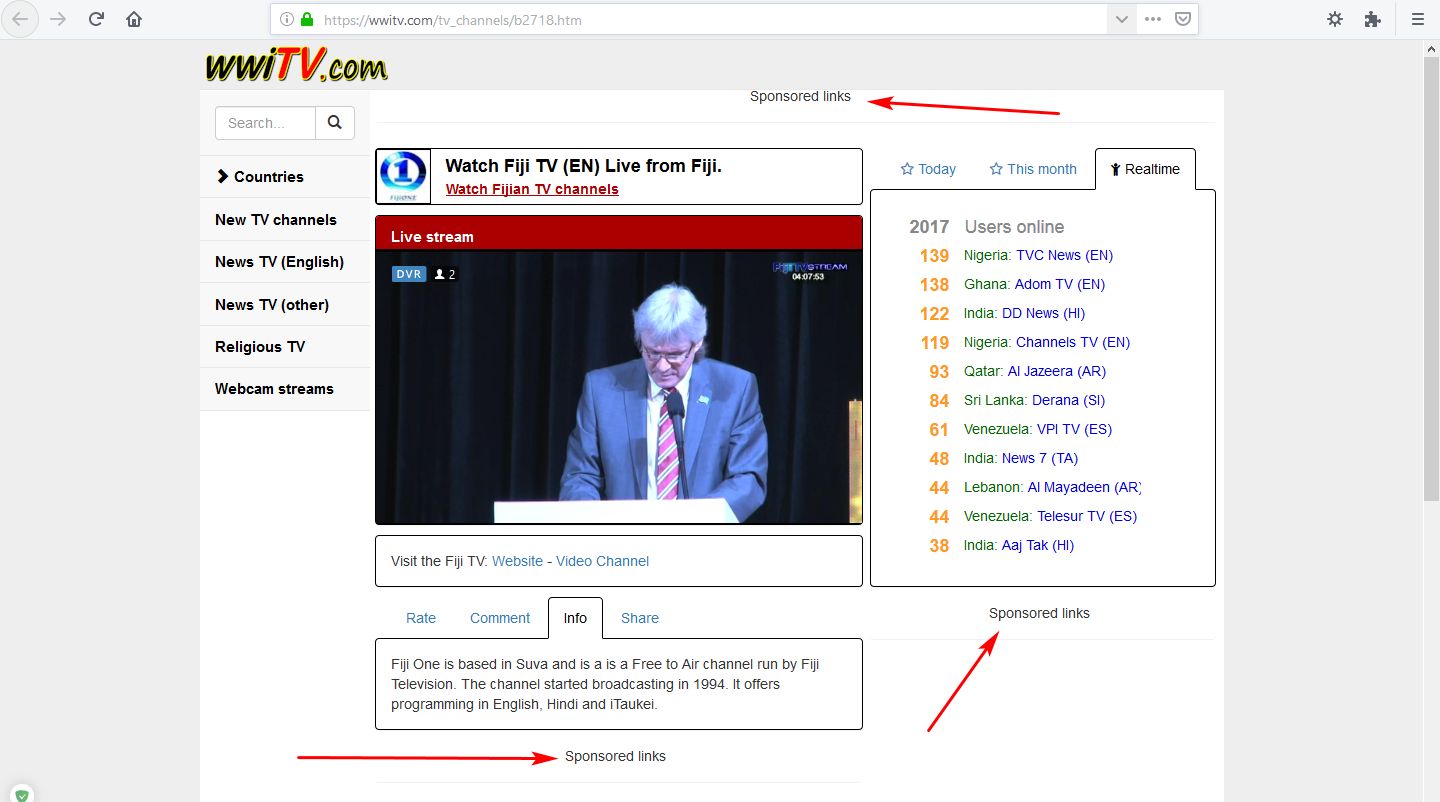The width and height of the screenshot is (1440, 802).
Task: Click the viewer count icon on the player
Action: coord(438,273)
